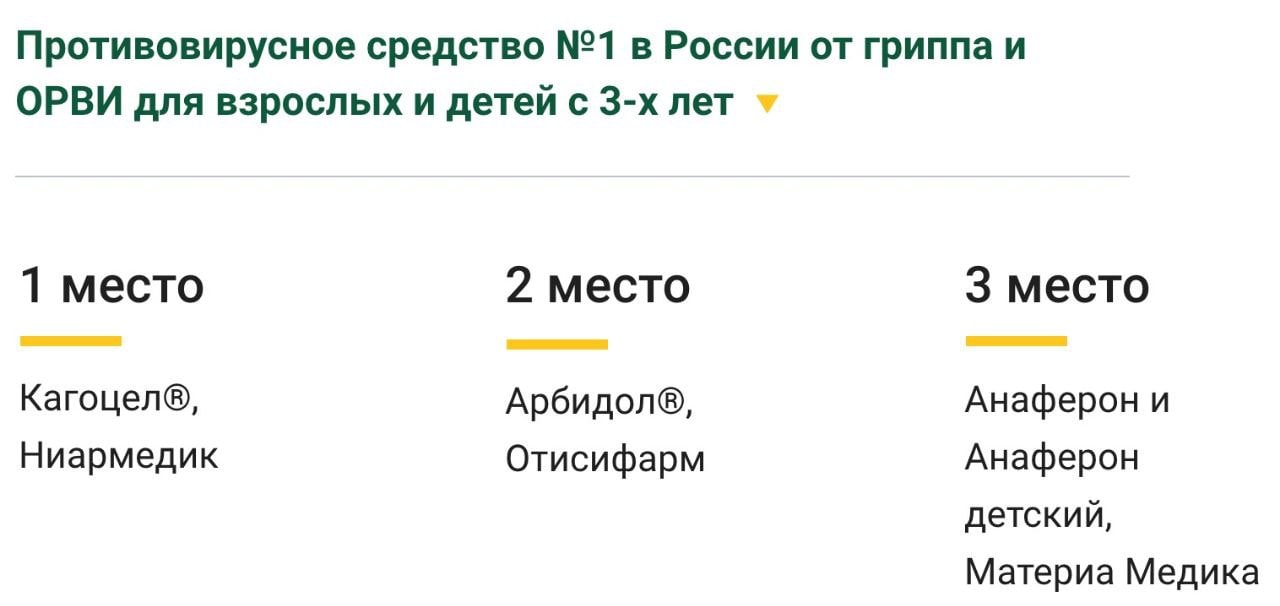Click the yellow bar under "1 место"
Screen dimensions: 1280x606
[x=71, y=341]
